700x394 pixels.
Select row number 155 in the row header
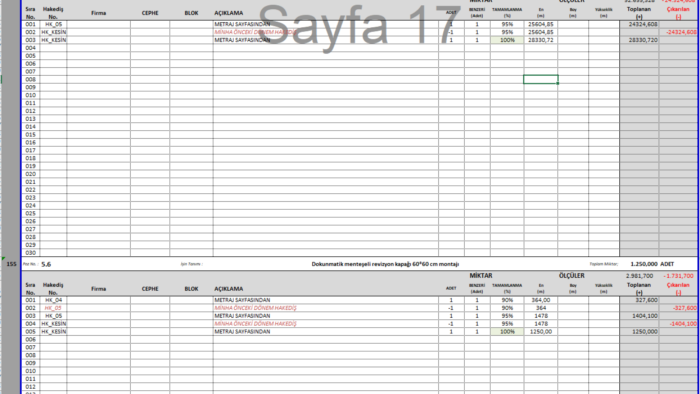11,264
